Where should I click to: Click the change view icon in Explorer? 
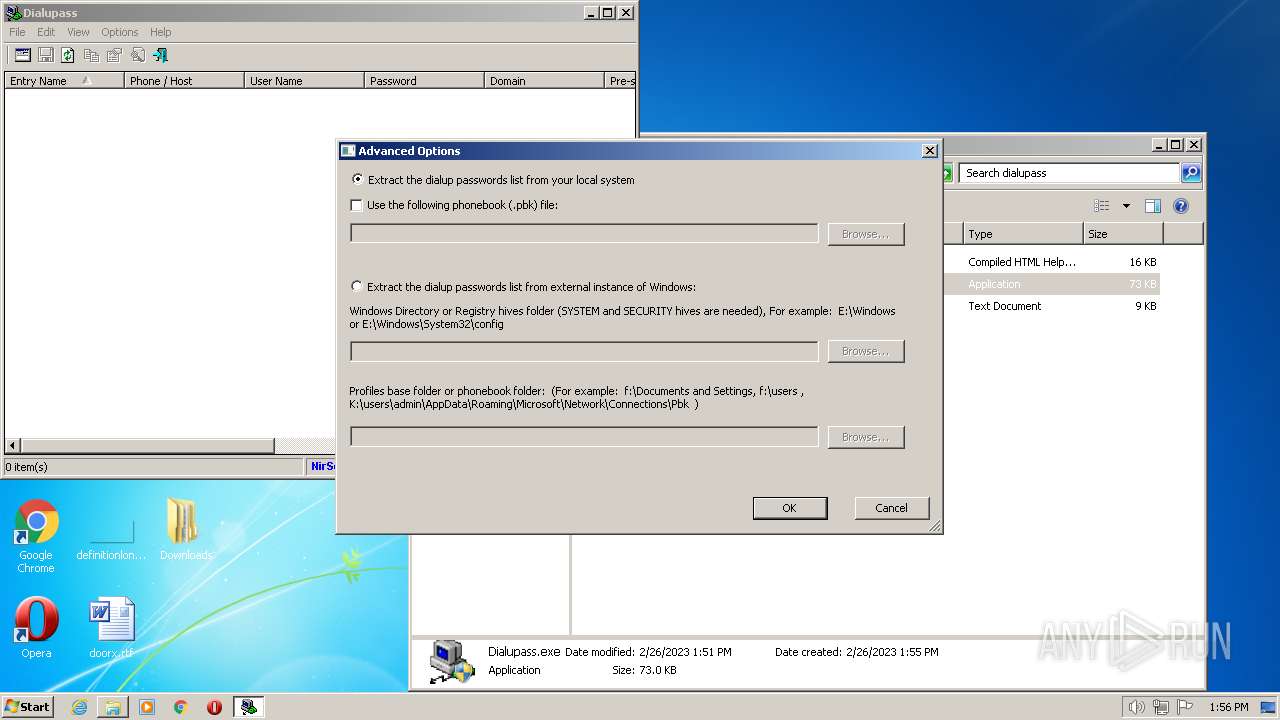click(1101, 206)
